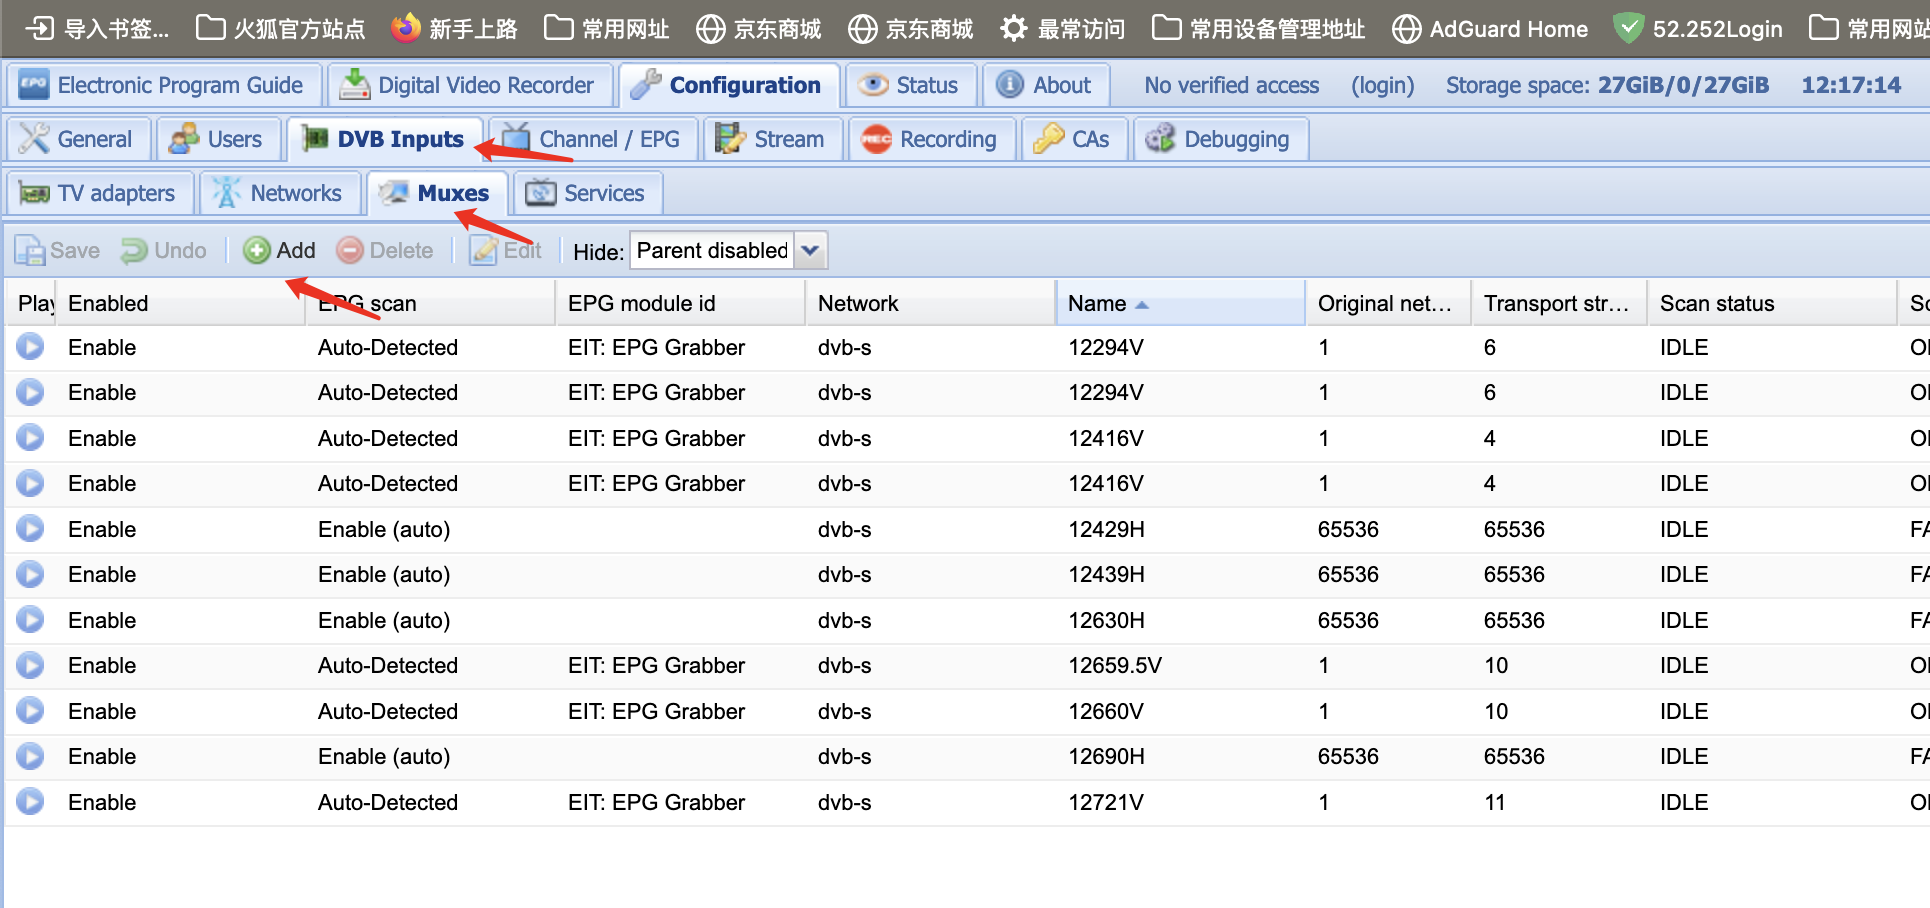Click the Undo toolbar button
Screen dimensions: 1930x908
(164, 251)
